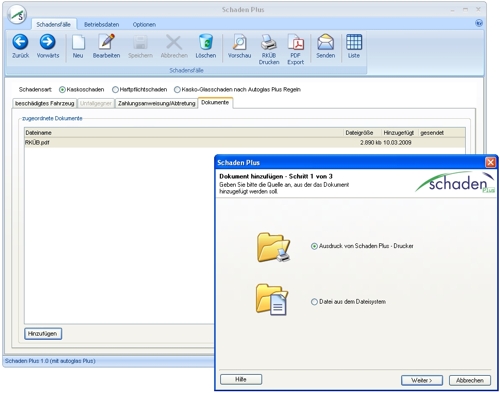Open the Zahlungsanweisung/Abtretung tab
500x393 pixels.
156,103
